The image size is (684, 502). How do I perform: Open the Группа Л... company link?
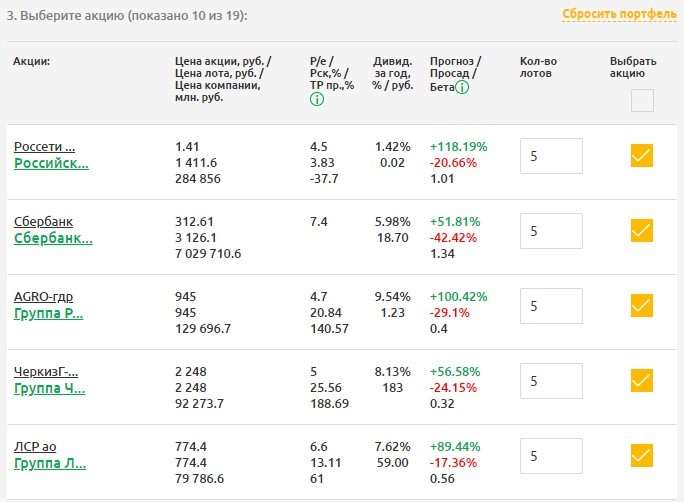pyautogui.click(x=49, y=463)
